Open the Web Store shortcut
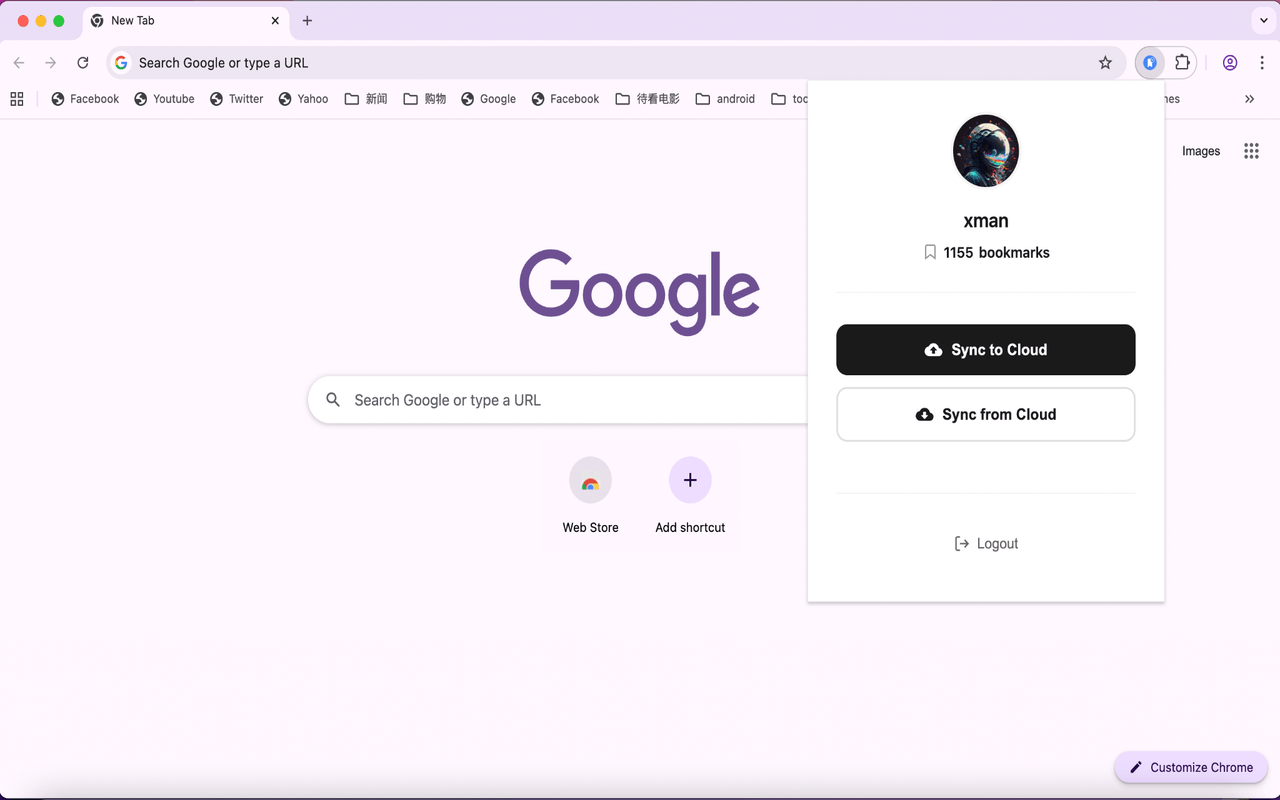Screen dimensions: 1280x800 [590, 496]
